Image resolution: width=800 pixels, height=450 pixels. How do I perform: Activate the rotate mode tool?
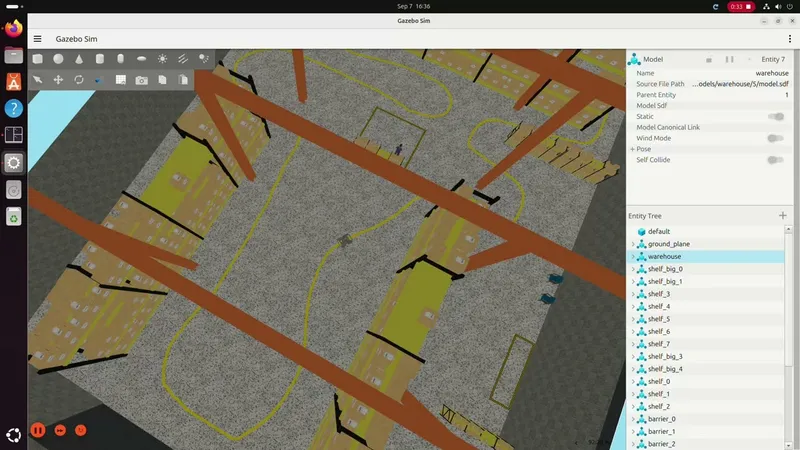click(x=79, y=80)
